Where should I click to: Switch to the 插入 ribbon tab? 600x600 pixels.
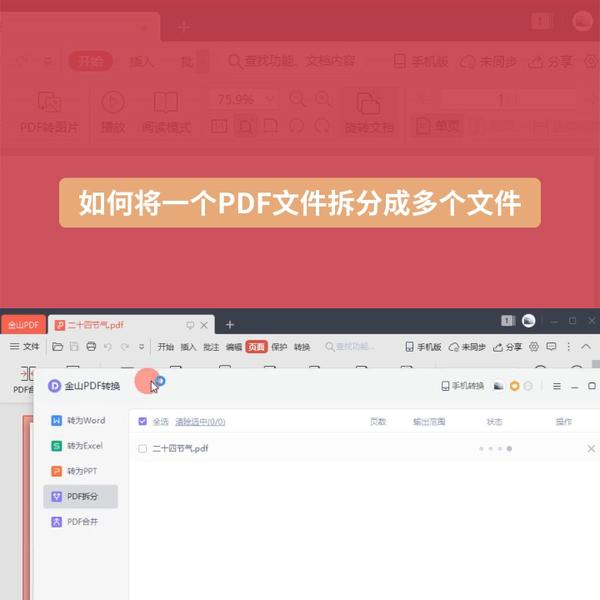tap(188, 347)
